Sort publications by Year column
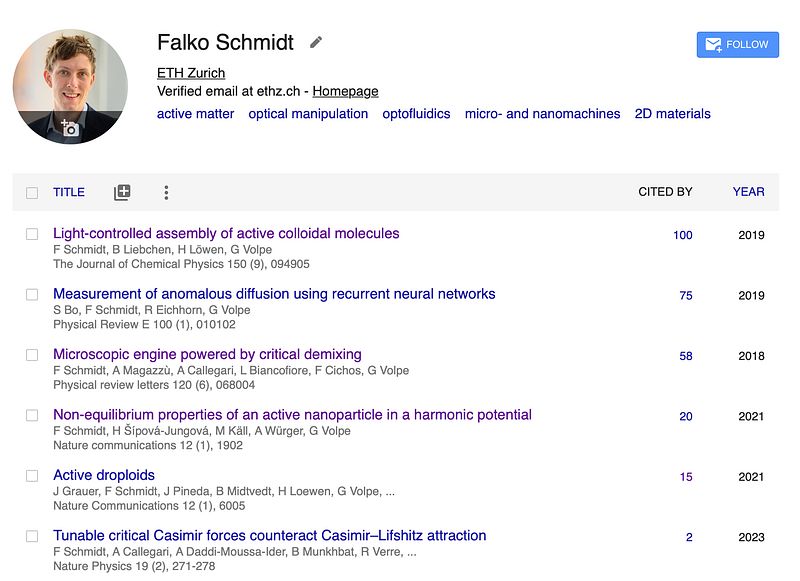 748,192
